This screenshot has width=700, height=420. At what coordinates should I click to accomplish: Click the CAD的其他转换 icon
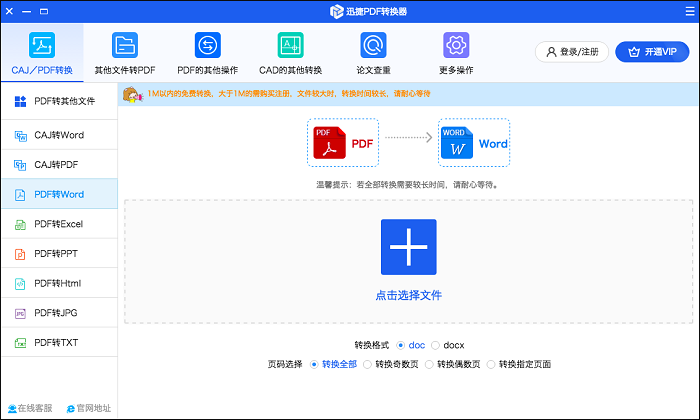click(x=290, y=46)
